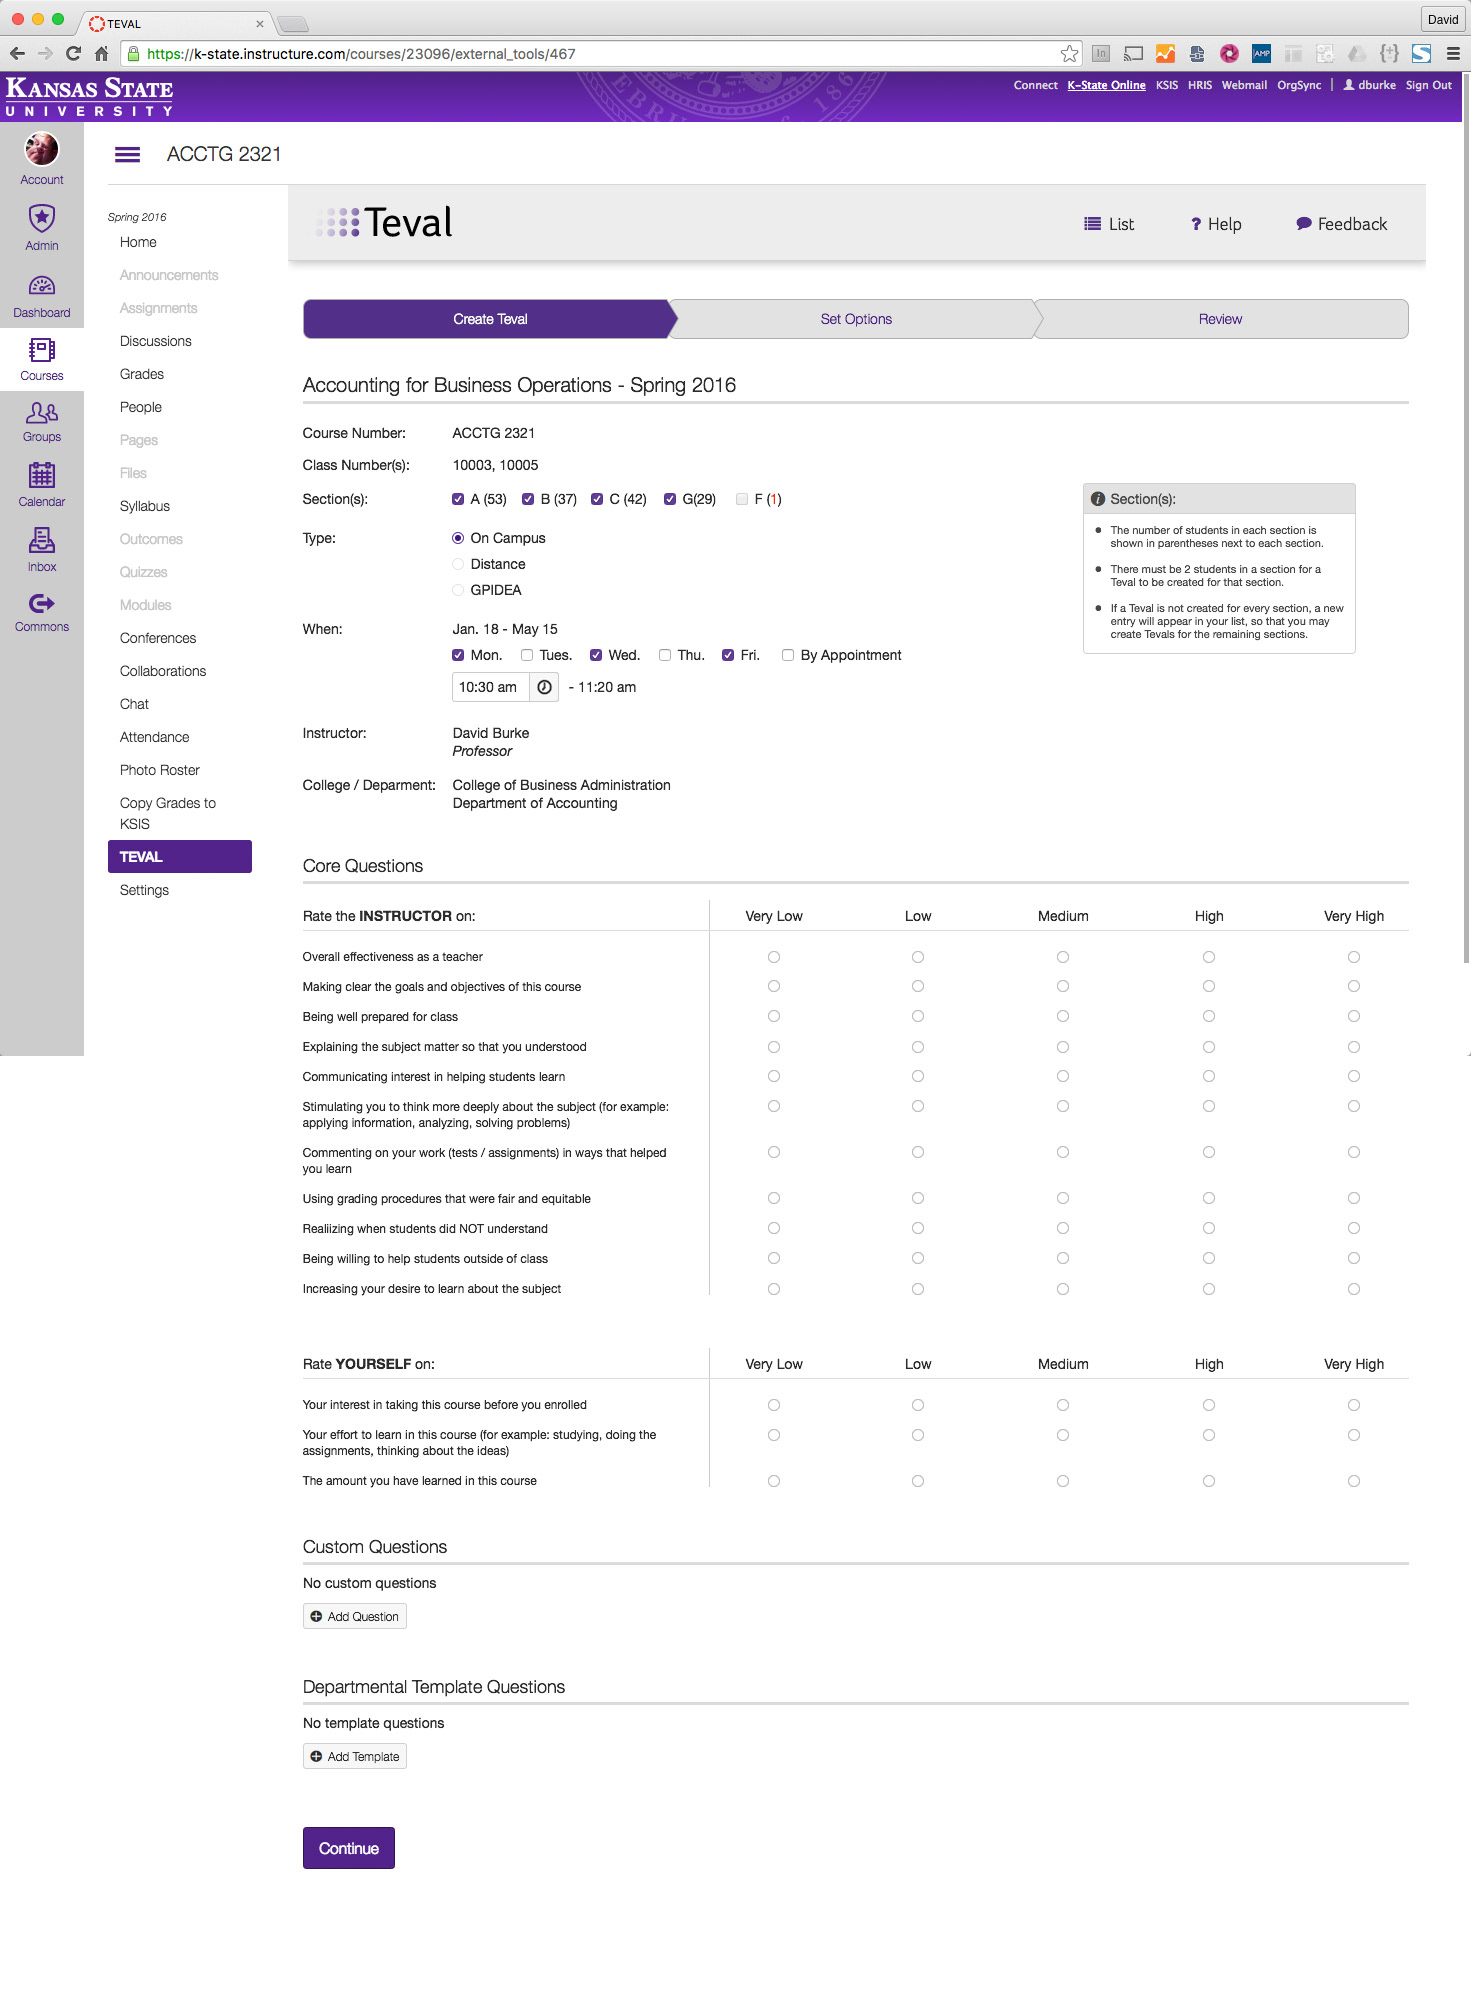
Task: Click the Sign Out link
Action: click(x=1428, y=85)
